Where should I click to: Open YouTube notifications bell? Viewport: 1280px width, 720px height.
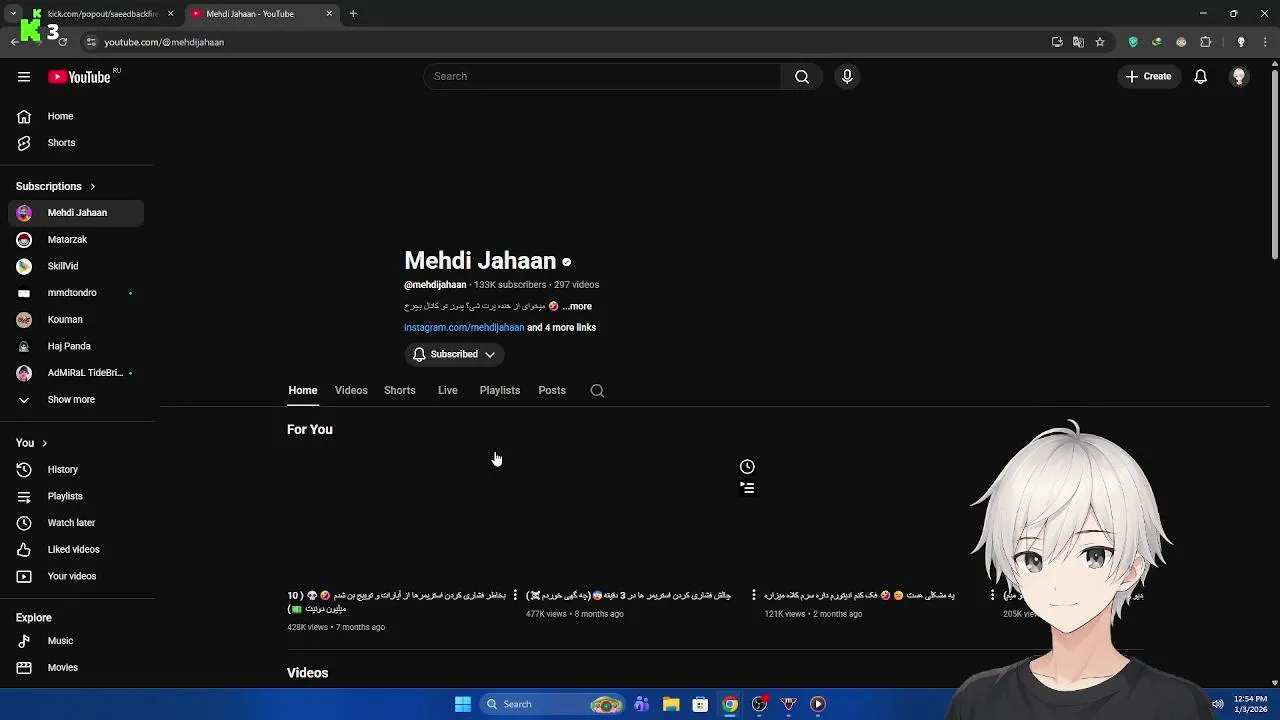1201,77
